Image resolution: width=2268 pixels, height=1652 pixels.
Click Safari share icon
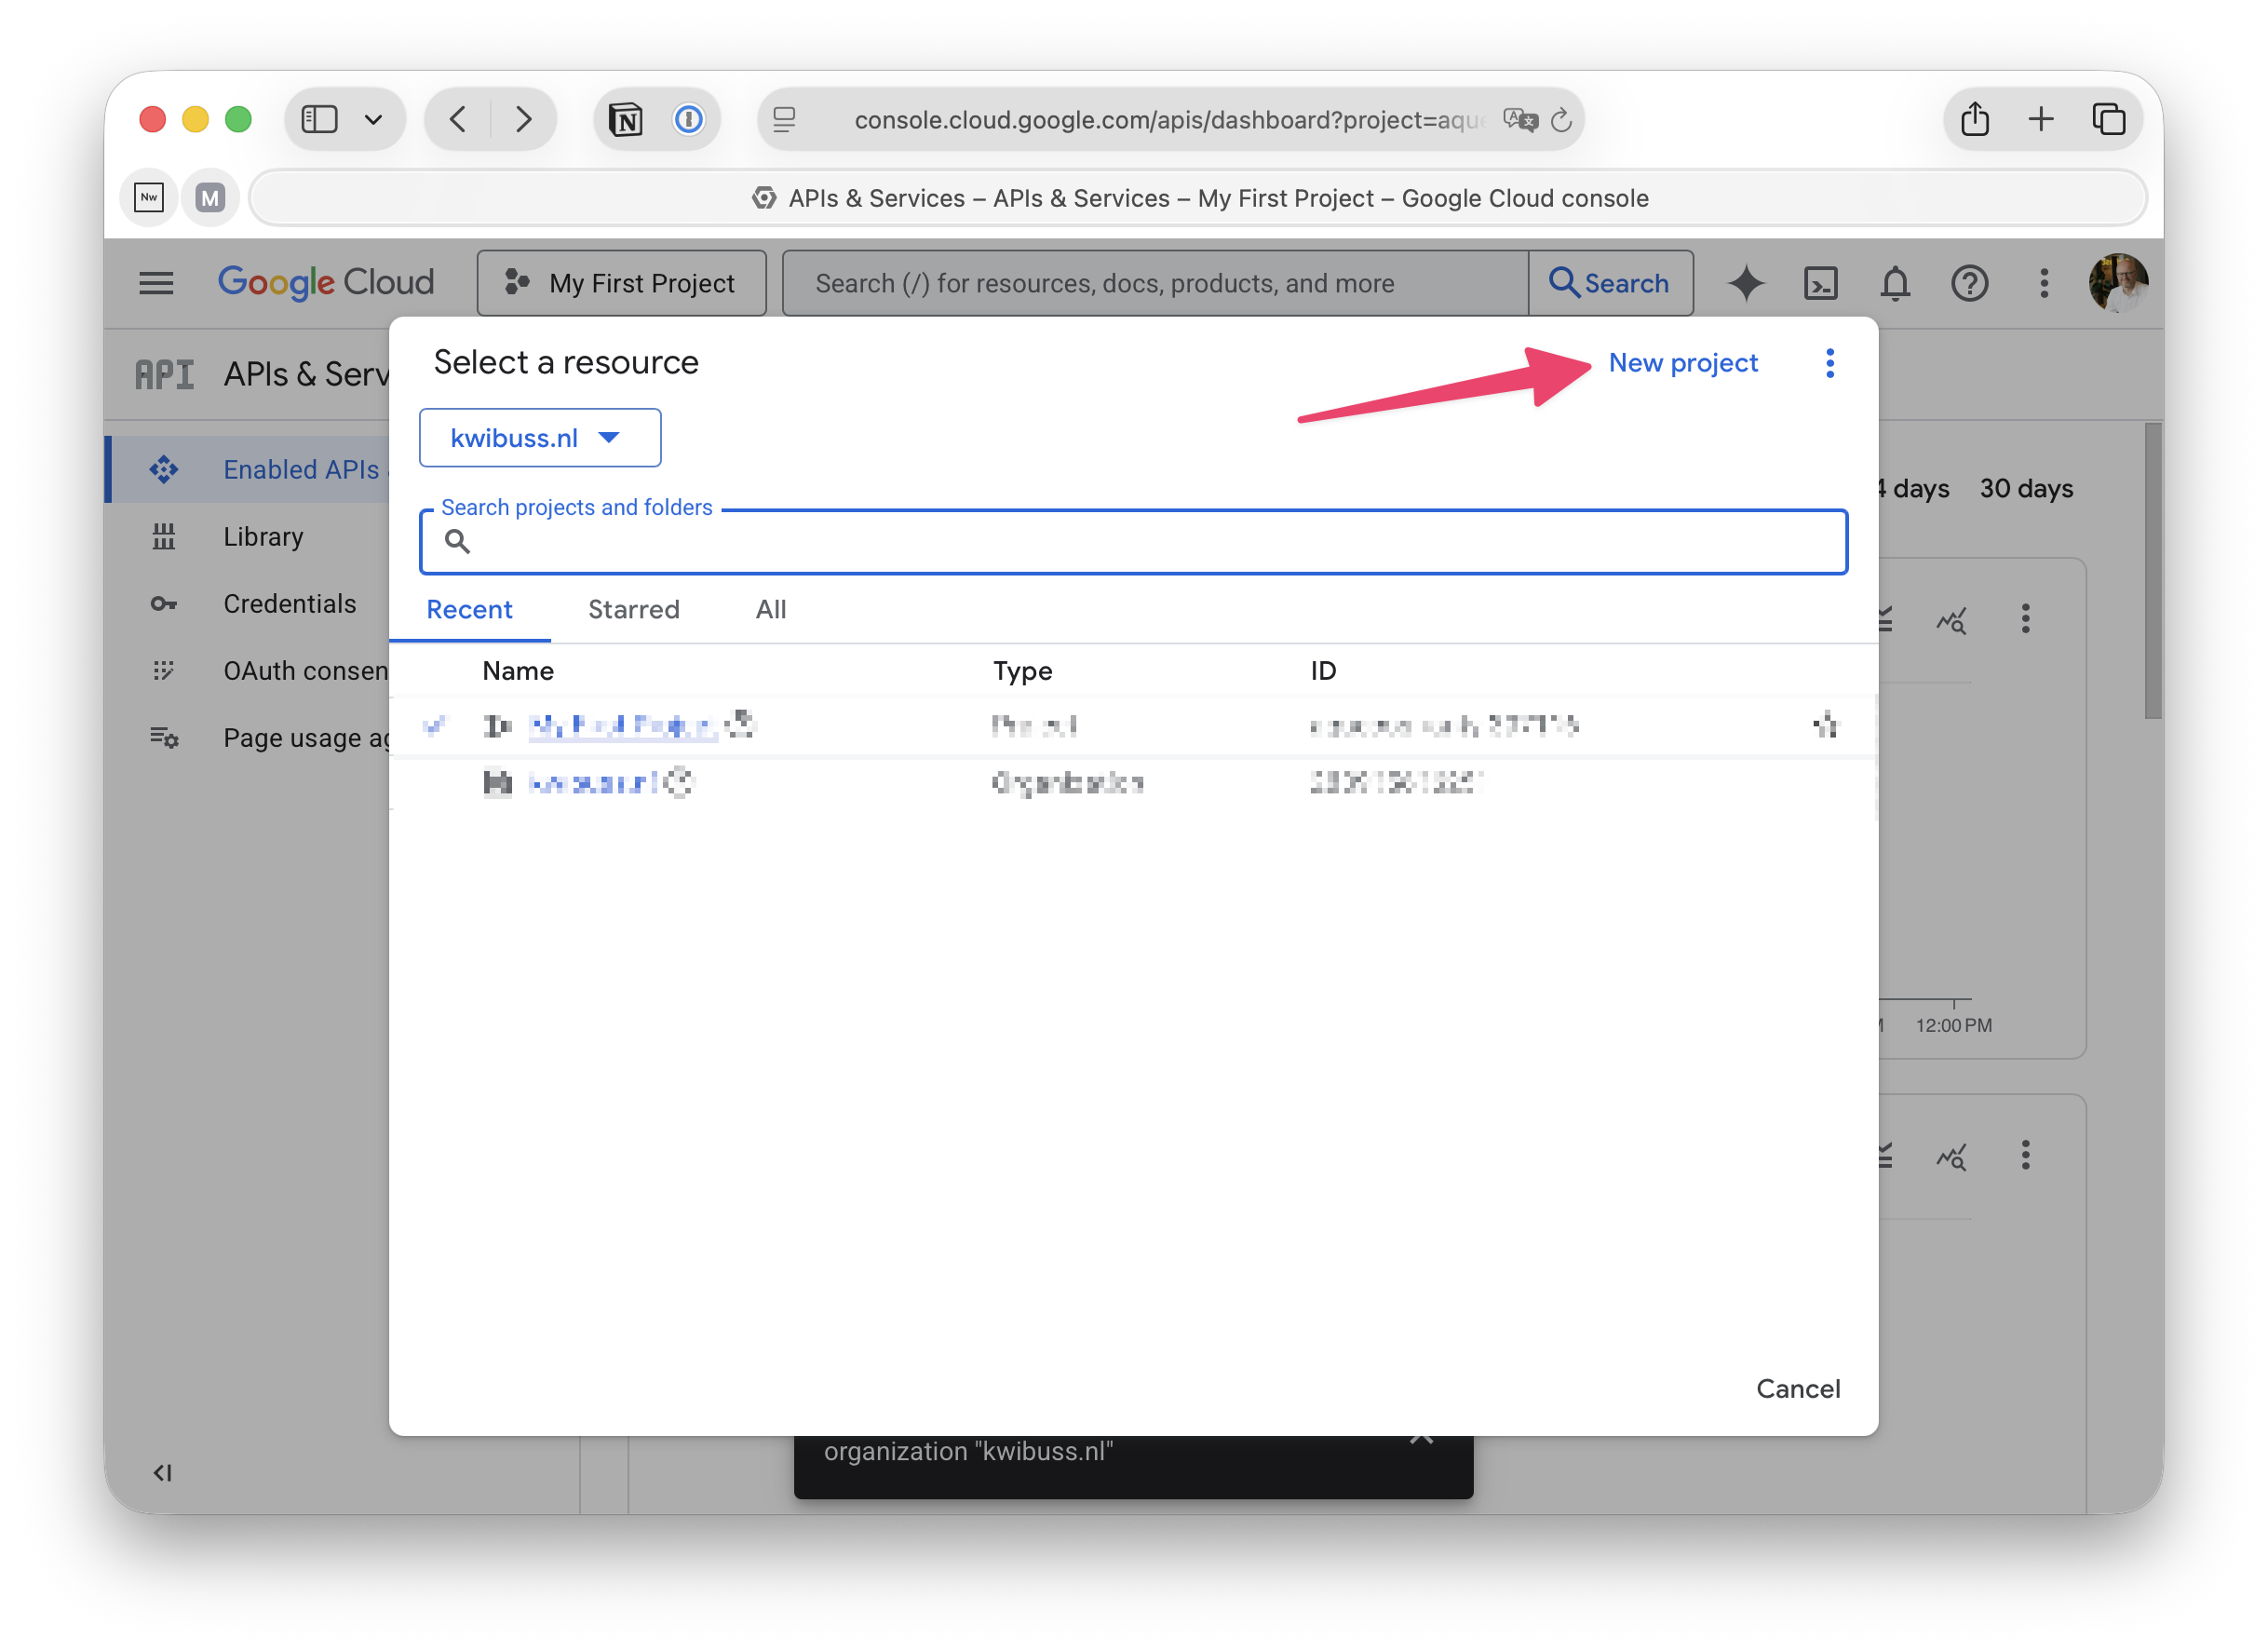(1974, 120)
